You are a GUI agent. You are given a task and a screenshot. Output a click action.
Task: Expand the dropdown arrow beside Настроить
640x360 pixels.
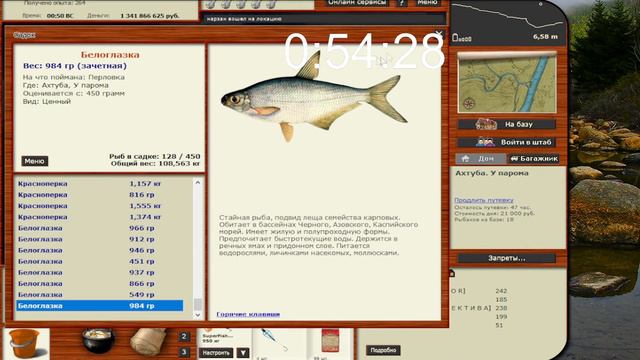coord(243,353)
